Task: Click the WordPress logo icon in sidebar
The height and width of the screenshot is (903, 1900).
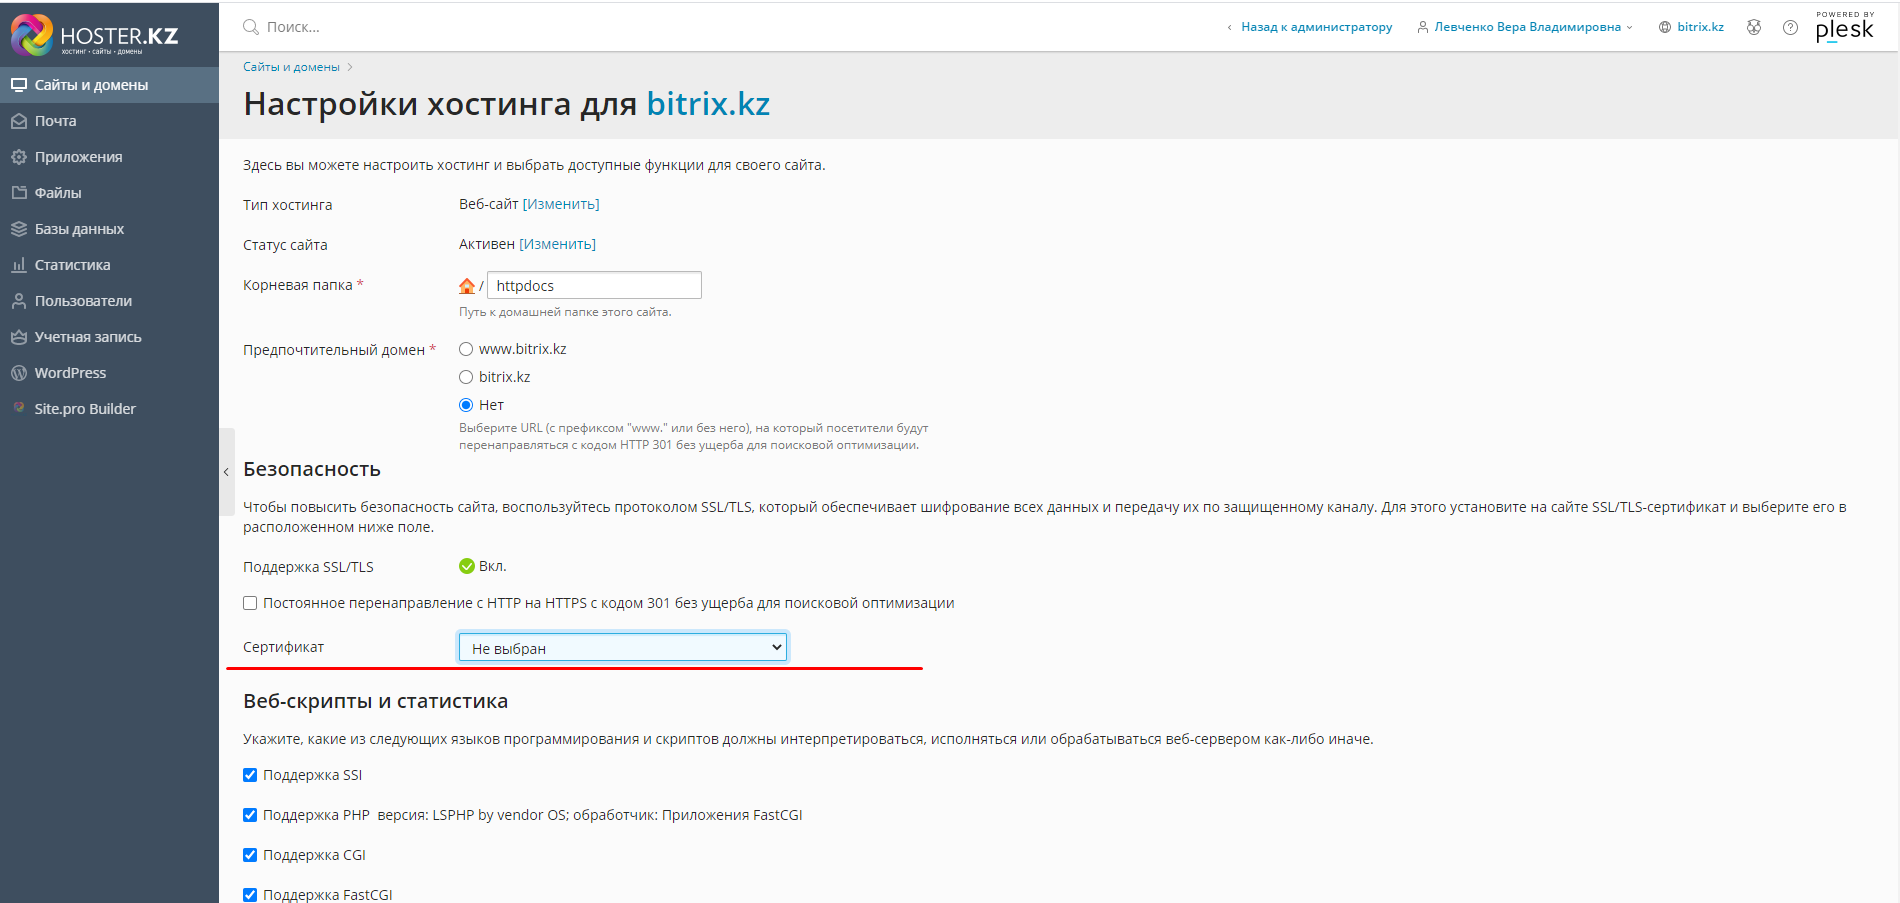Action: coord(18,373)
